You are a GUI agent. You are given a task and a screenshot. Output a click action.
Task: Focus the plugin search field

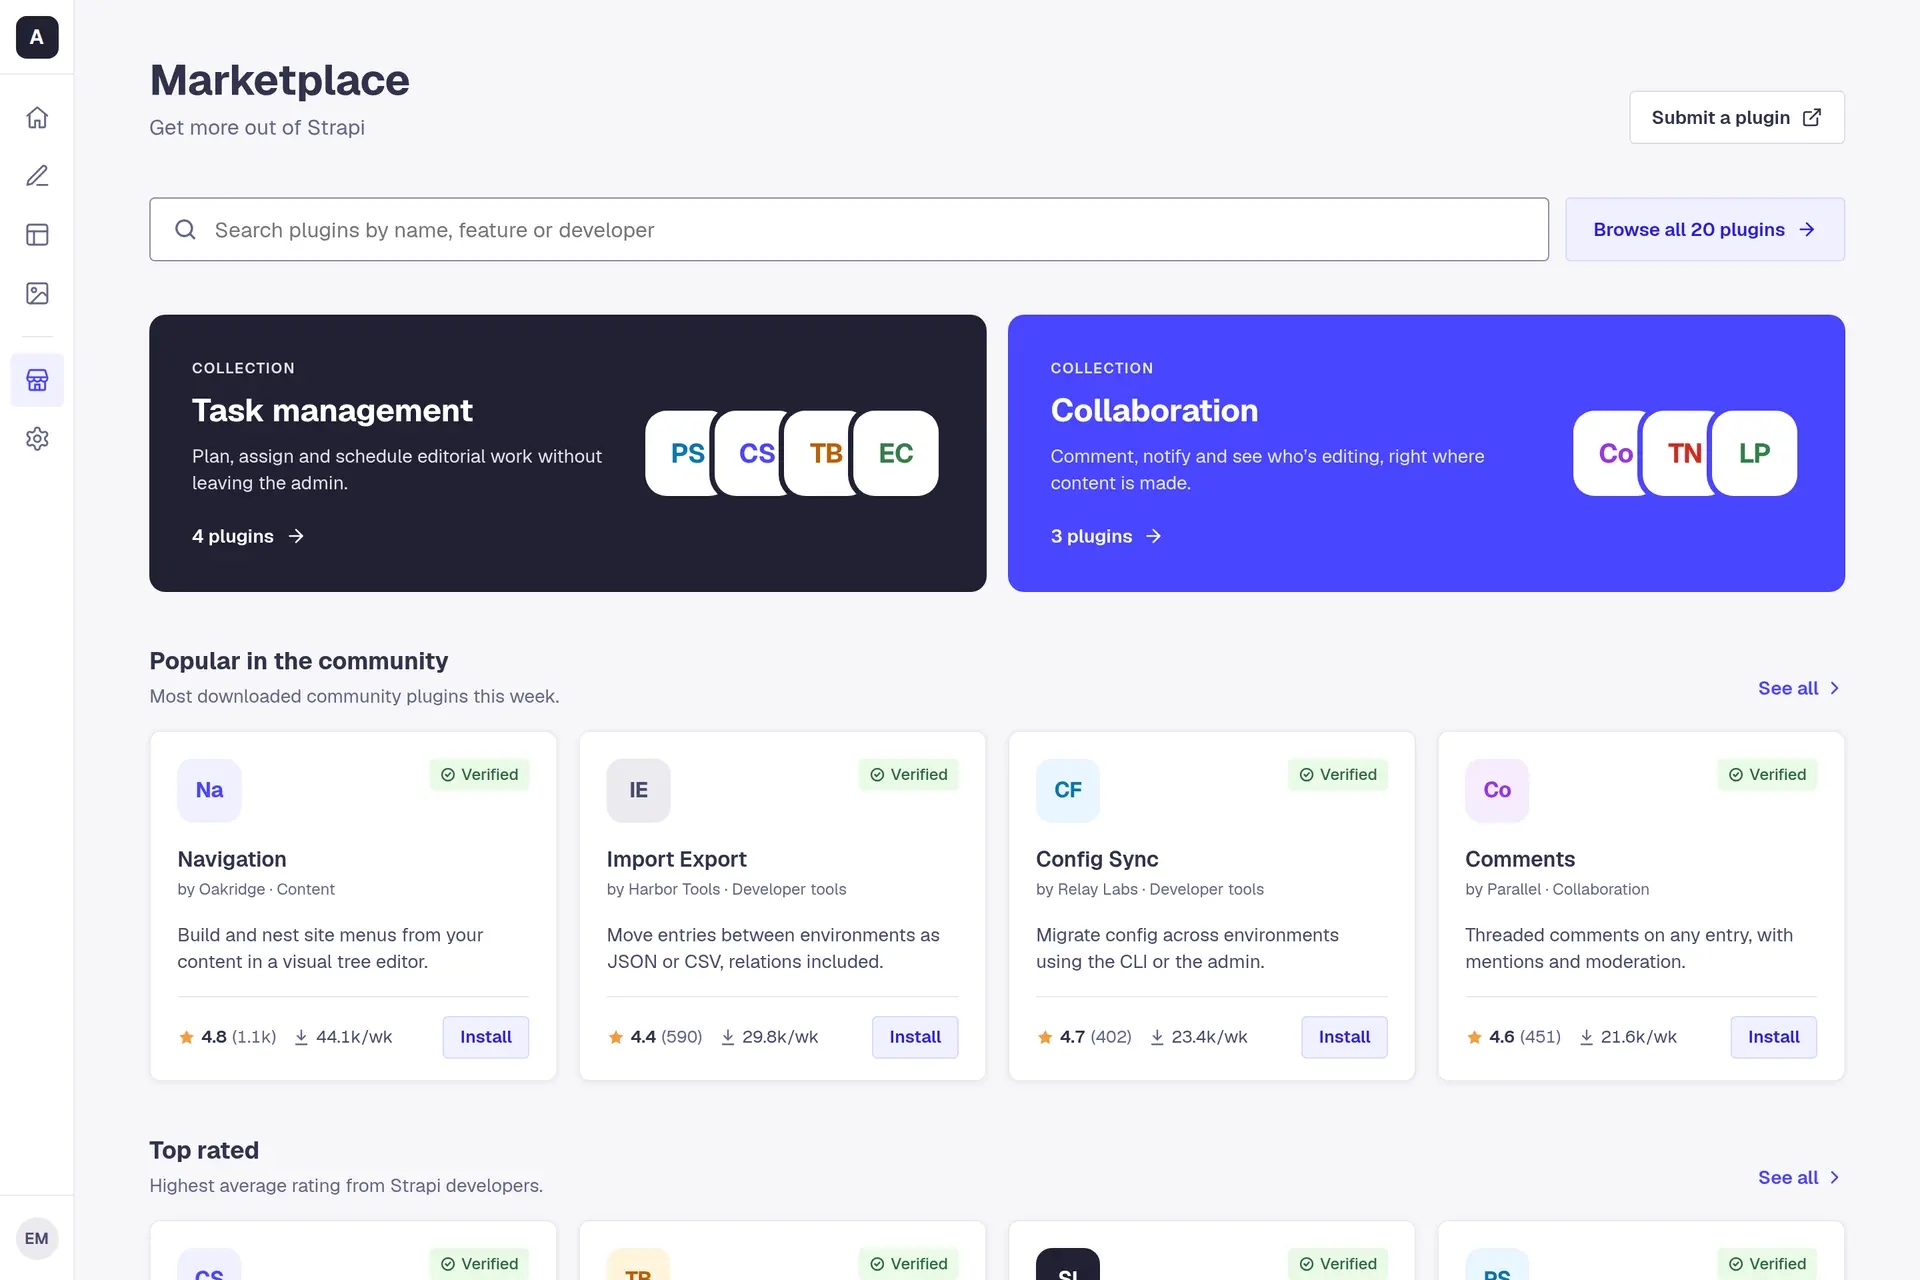(849, 229)
